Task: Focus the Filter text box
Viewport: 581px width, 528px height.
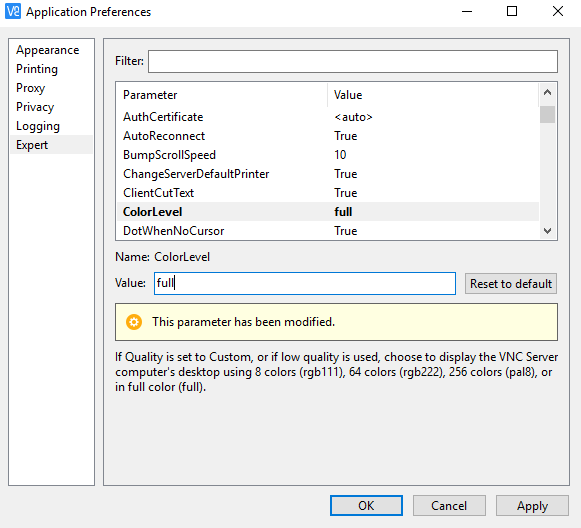Action: [x=353, y=61]
